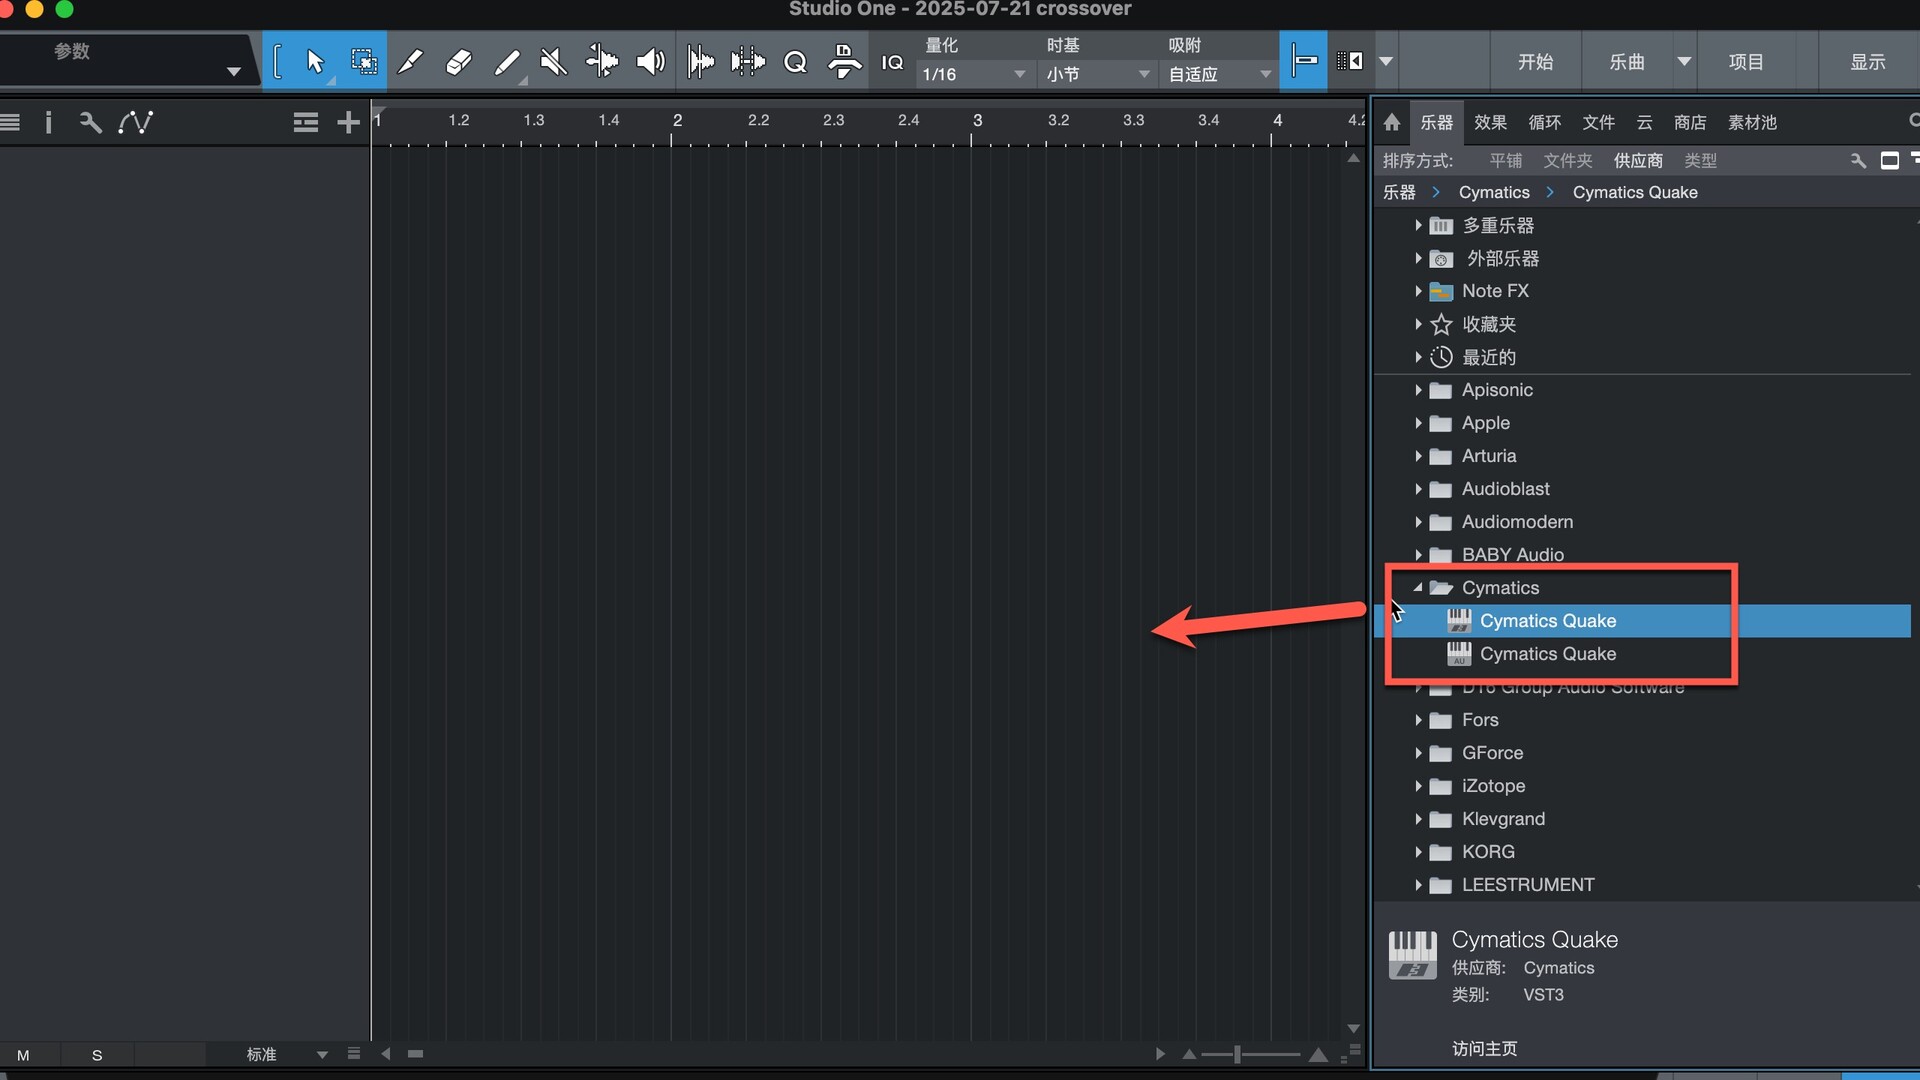Select the Paint (pencil) tool
Image resolution: width=1920 pixels, height=1080 pixels.
click(x=507, y=62)
